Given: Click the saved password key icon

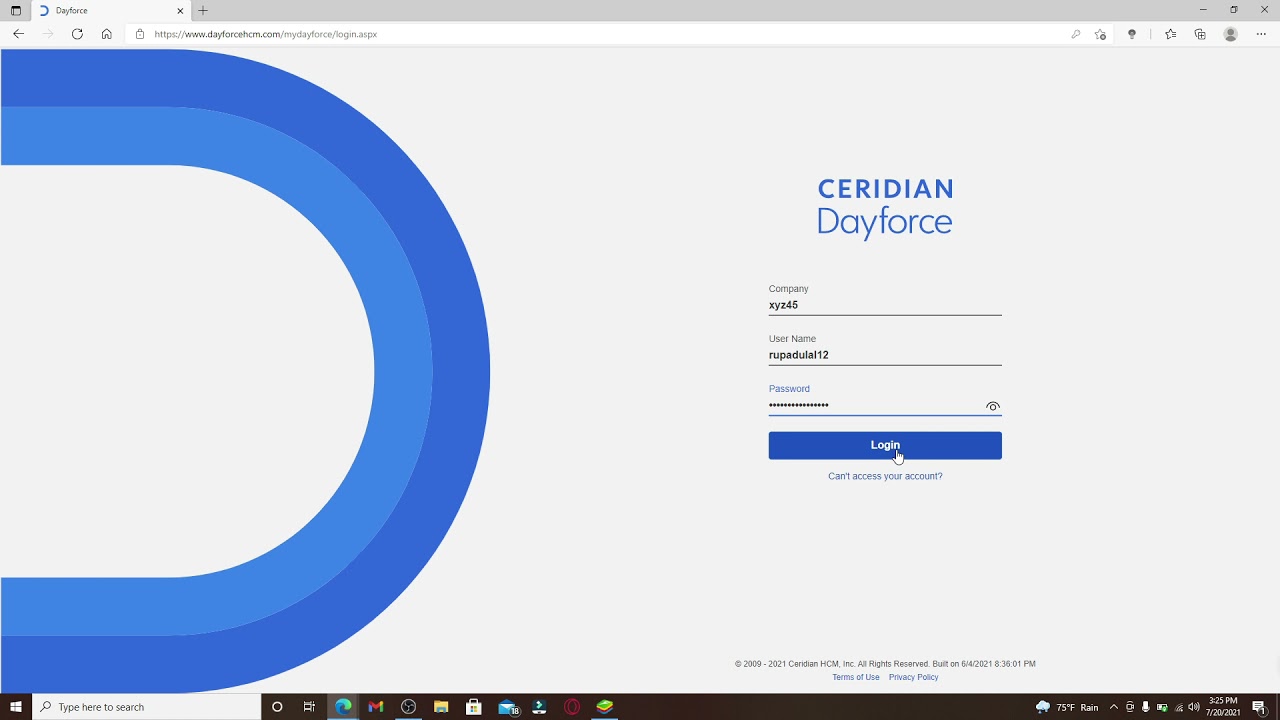Looking at the screenshot, I should (1076, 34).
